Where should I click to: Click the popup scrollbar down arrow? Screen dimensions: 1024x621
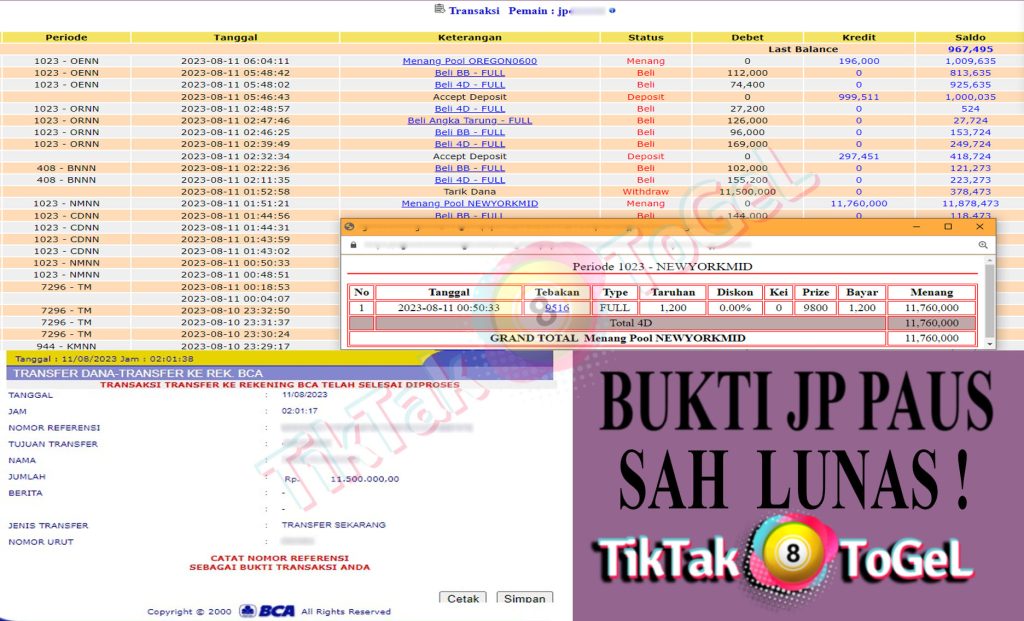990,343
